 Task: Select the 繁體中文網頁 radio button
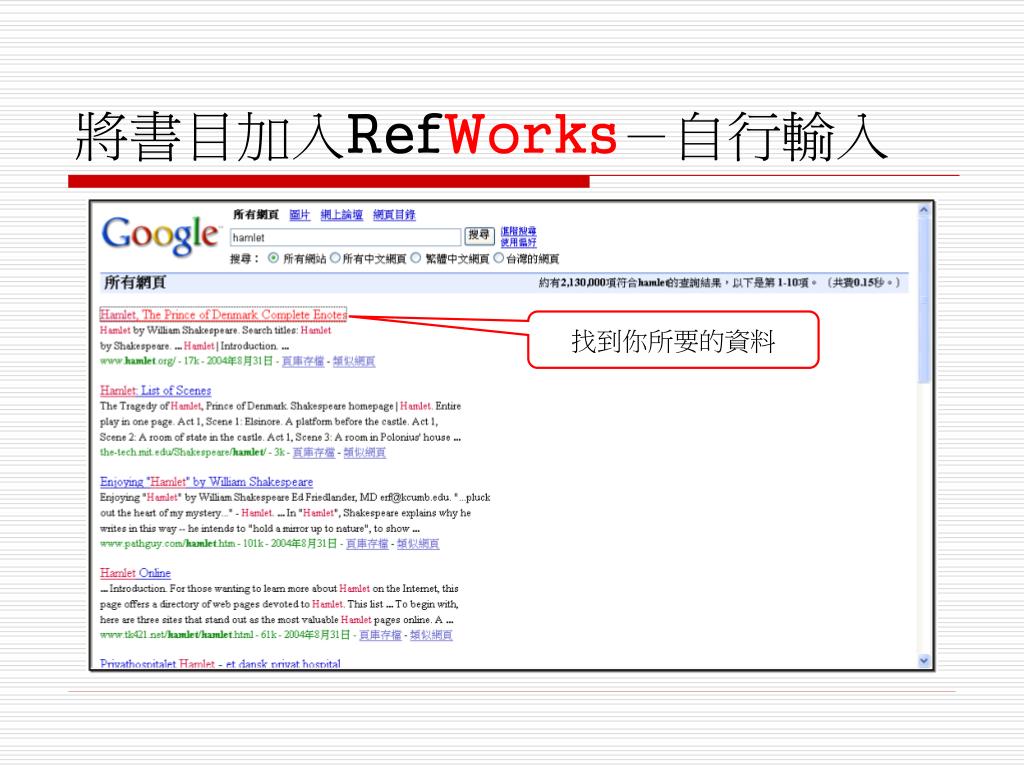[x=416, y=258]
